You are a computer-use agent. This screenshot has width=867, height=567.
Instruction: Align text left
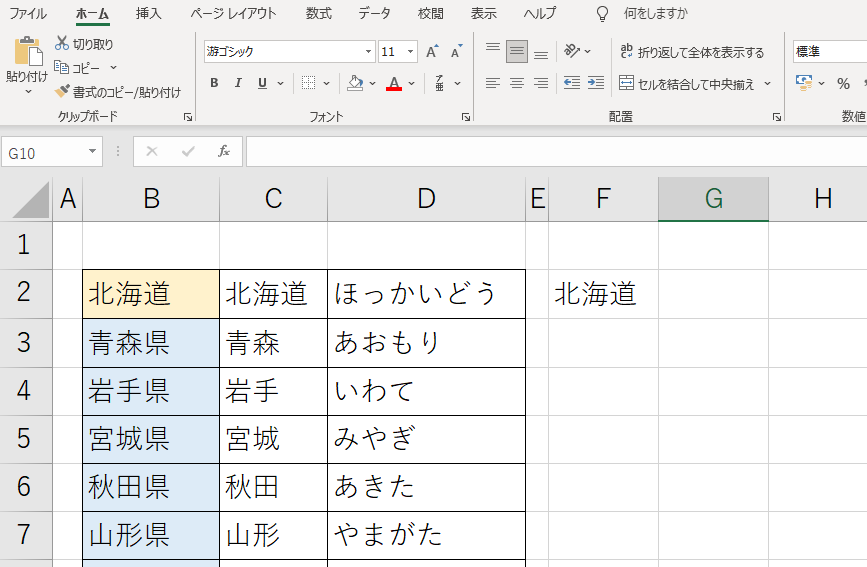click(493, 83)
